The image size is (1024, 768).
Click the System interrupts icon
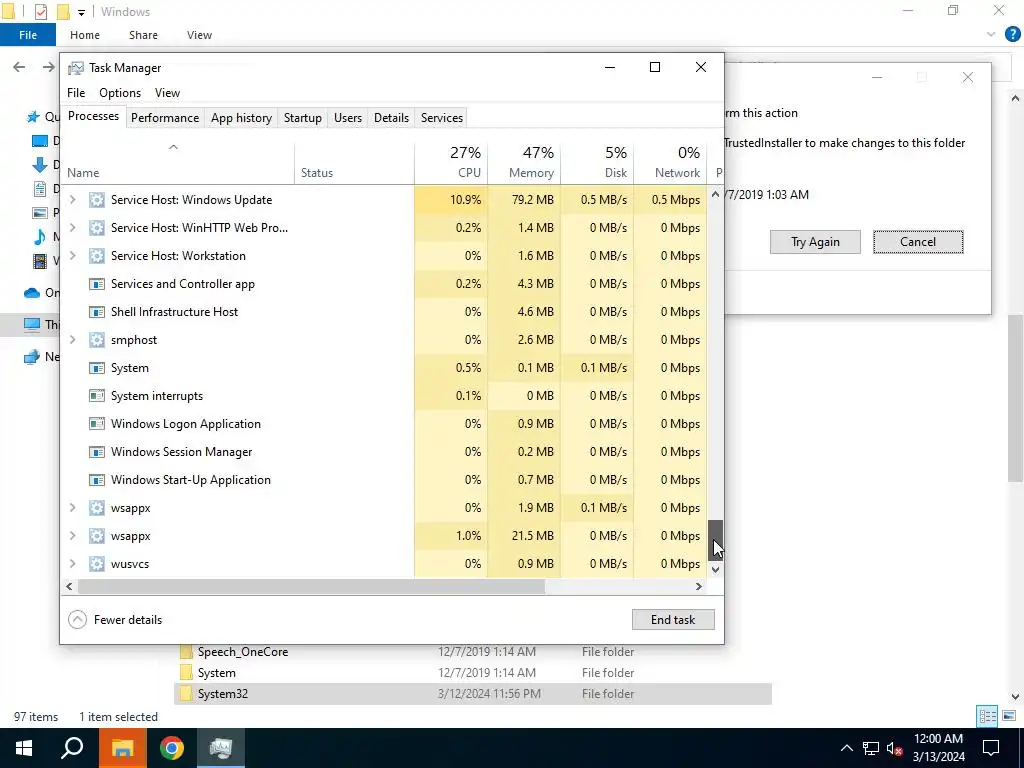(97, 396)
